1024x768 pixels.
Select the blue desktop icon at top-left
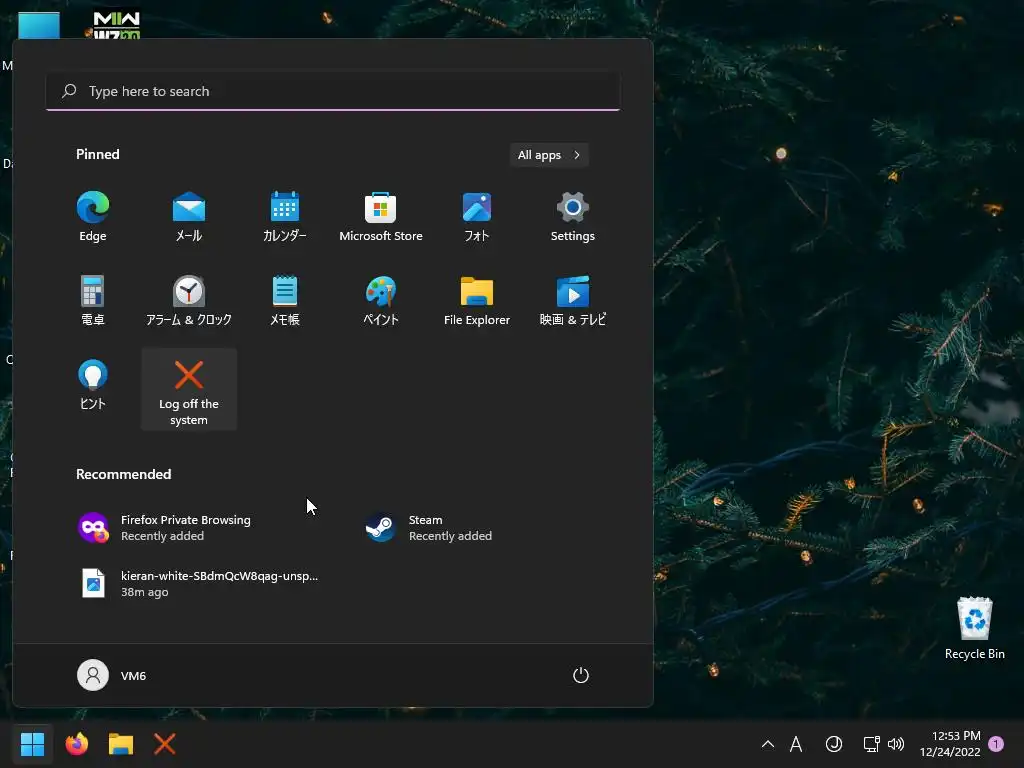click(x=39, y=25)
